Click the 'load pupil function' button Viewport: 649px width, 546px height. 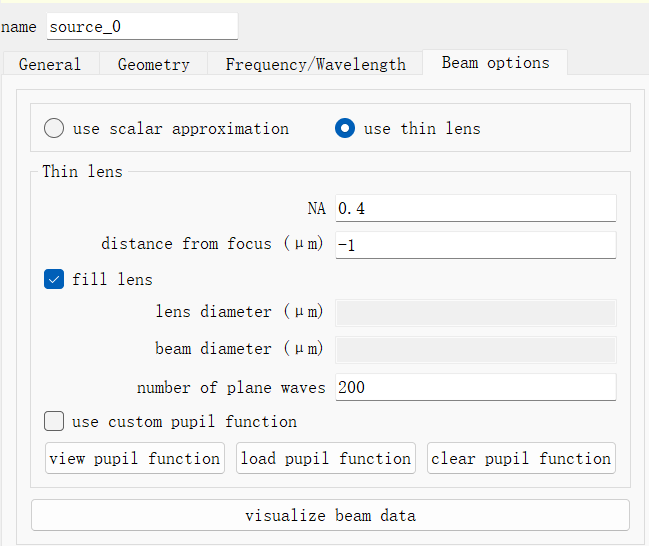(x=326, y=458)
